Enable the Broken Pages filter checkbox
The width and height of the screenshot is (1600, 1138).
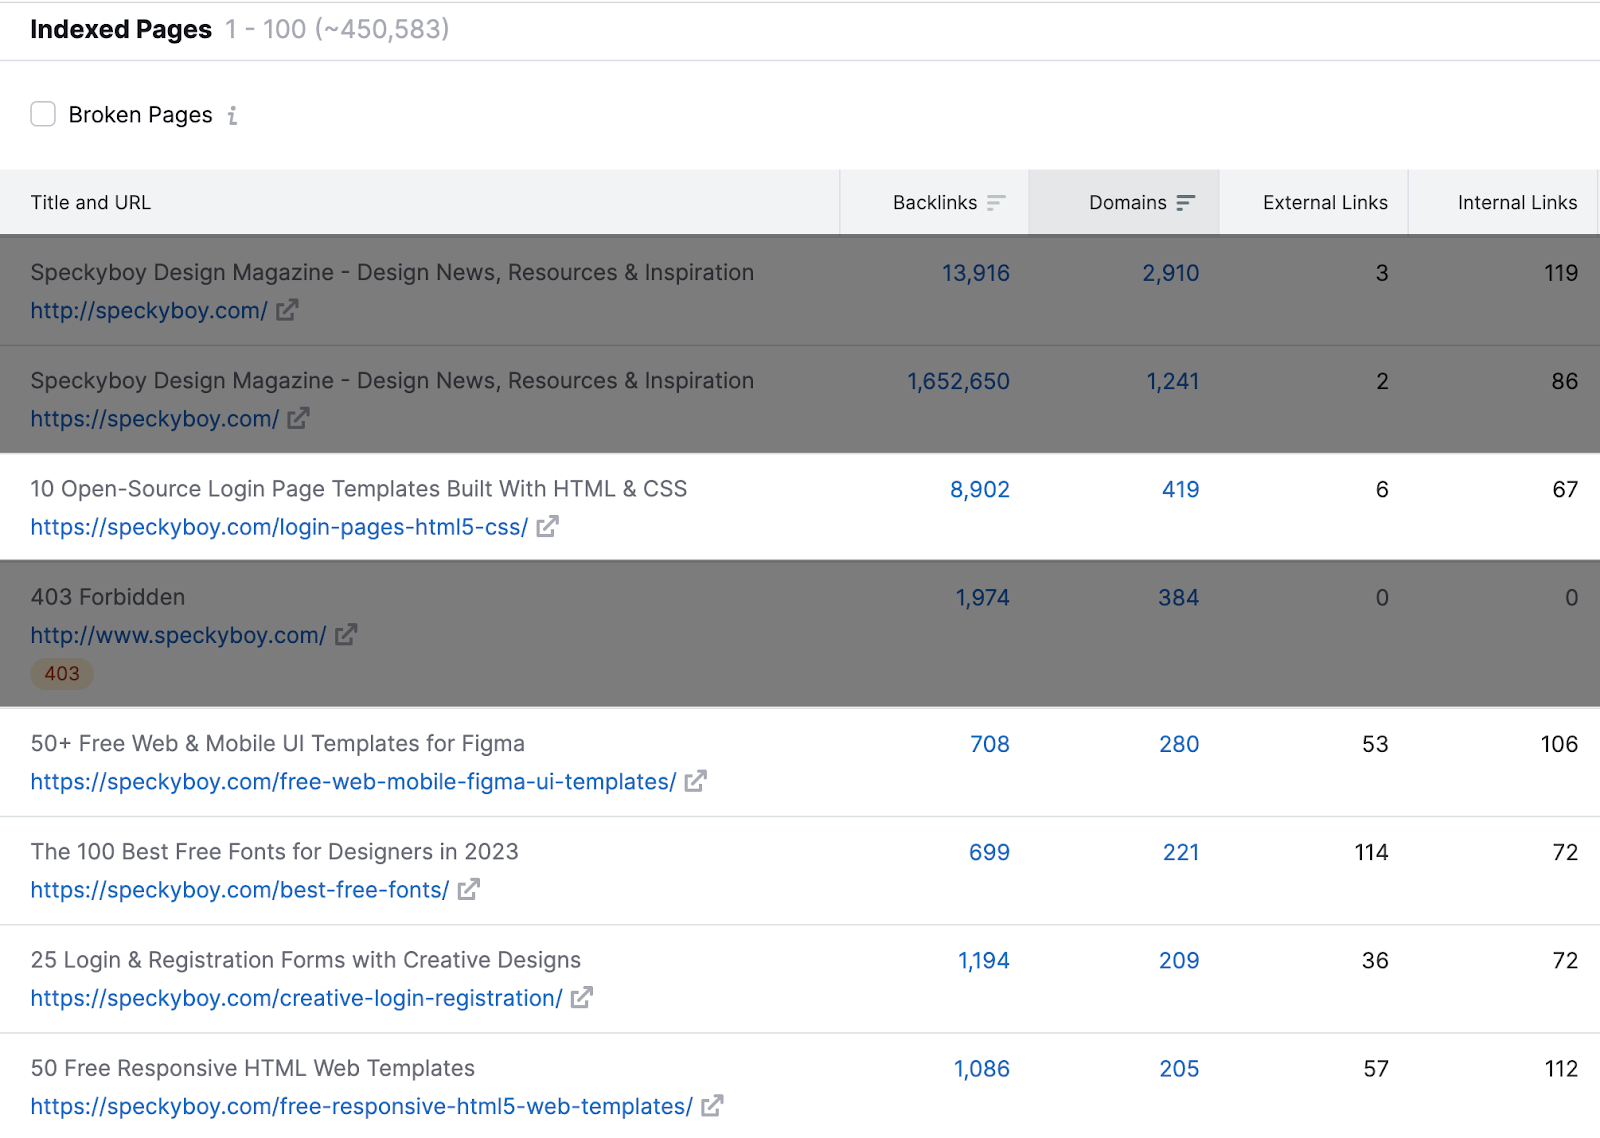(x=43, y=114)
